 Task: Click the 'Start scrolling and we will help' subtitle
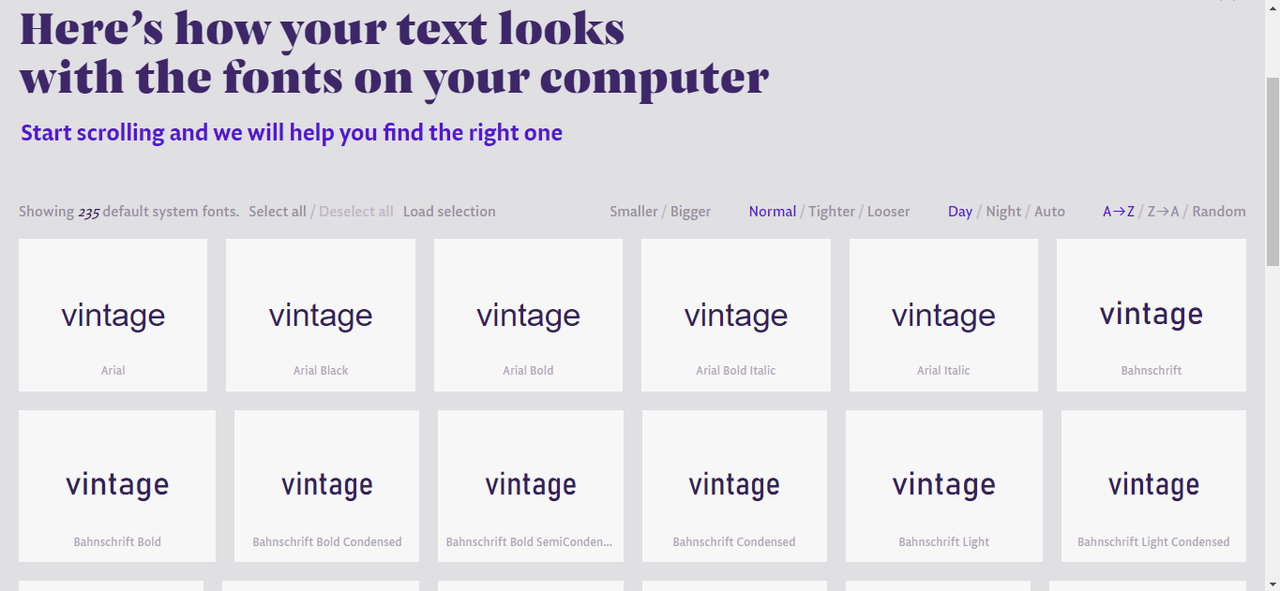point(291,133)
